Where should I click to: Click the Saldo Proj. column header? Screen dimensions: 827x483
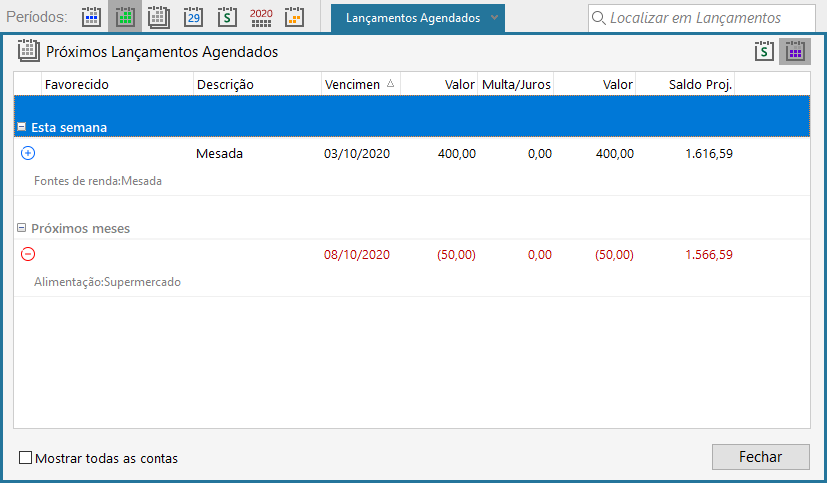click(700, 85)
